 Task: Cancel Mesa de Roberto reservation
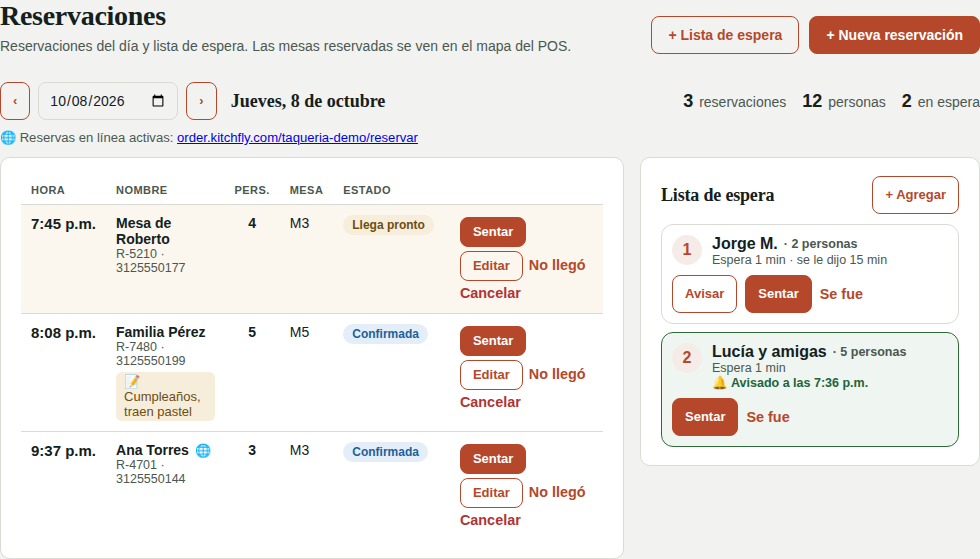click(490, 293)
